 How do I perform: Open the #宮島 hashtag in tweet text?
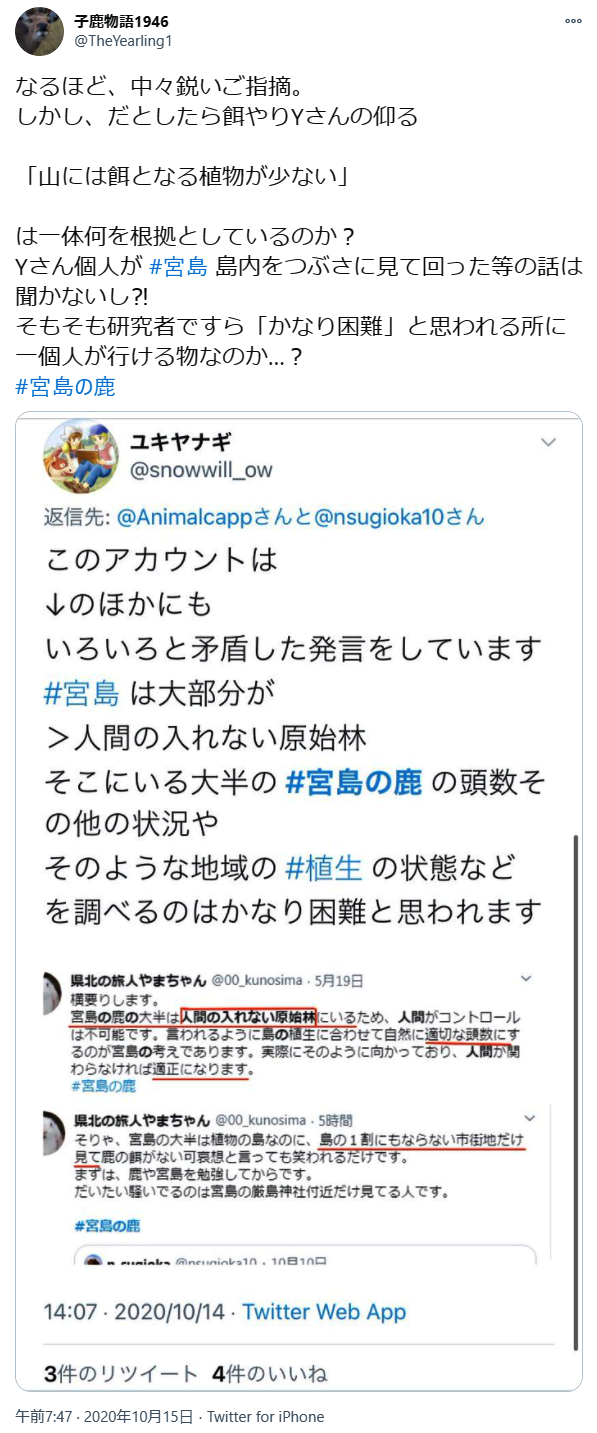tap(178, 267)
